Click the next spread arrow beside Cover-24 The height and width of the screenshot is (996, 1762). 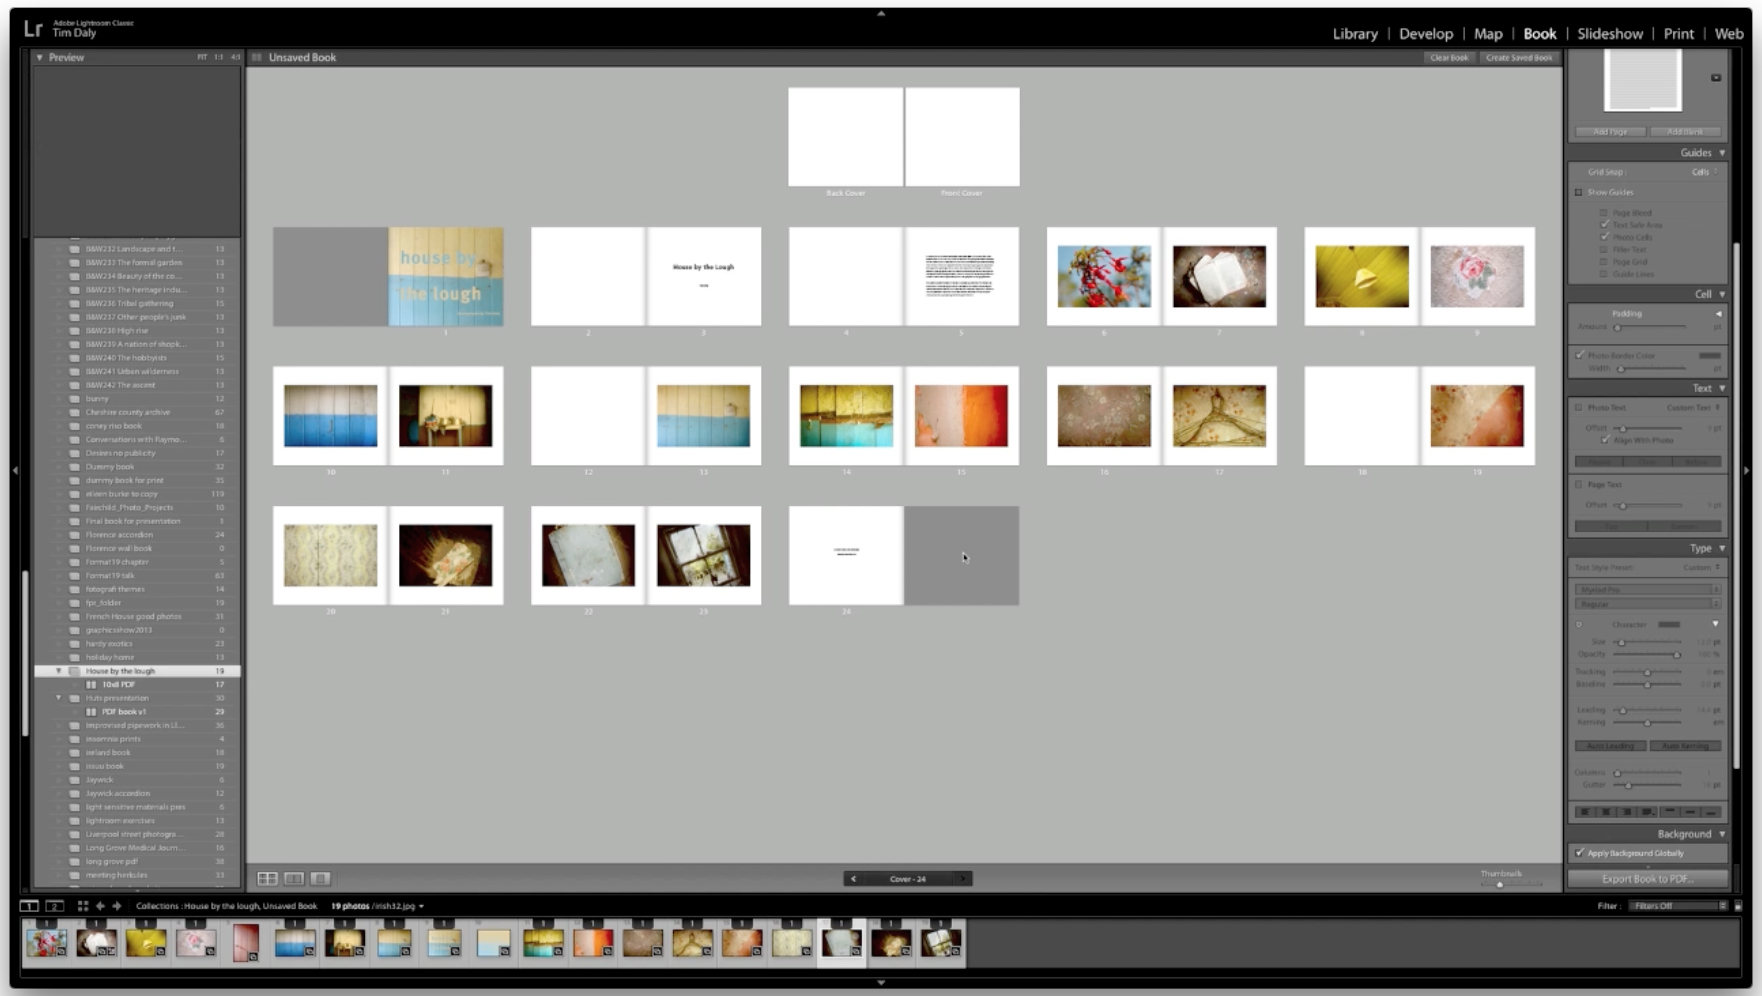(x=963, y=879)
